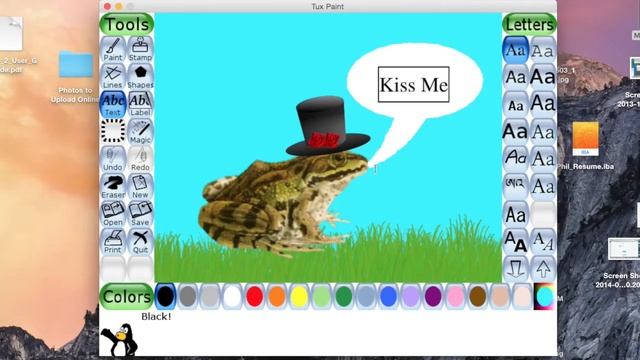Pick the brown color swatch

click(477, 296)
